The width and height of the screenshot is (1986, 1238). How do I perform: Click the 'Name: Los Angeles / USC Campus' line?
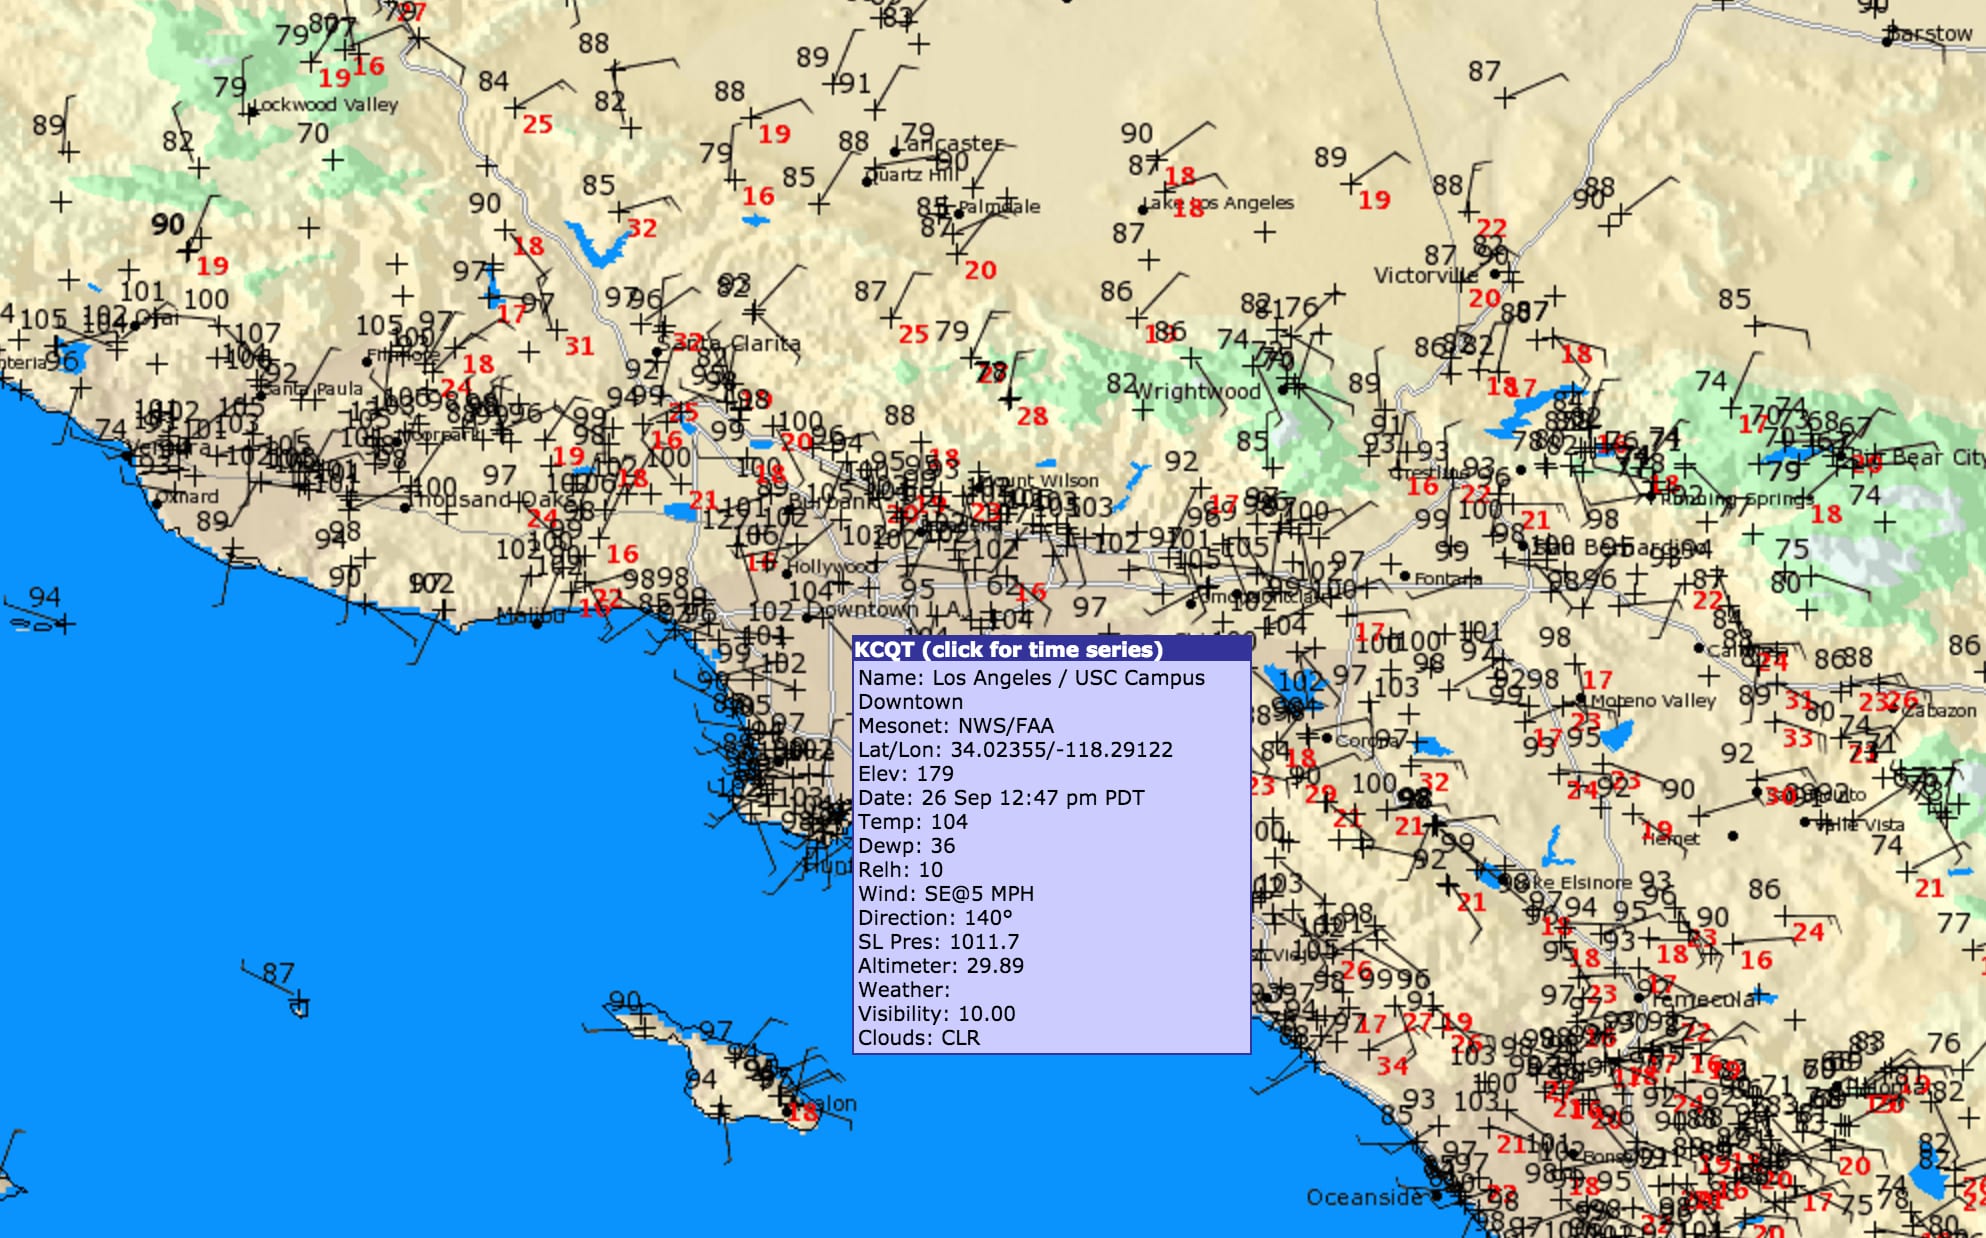coord(1031,678)
